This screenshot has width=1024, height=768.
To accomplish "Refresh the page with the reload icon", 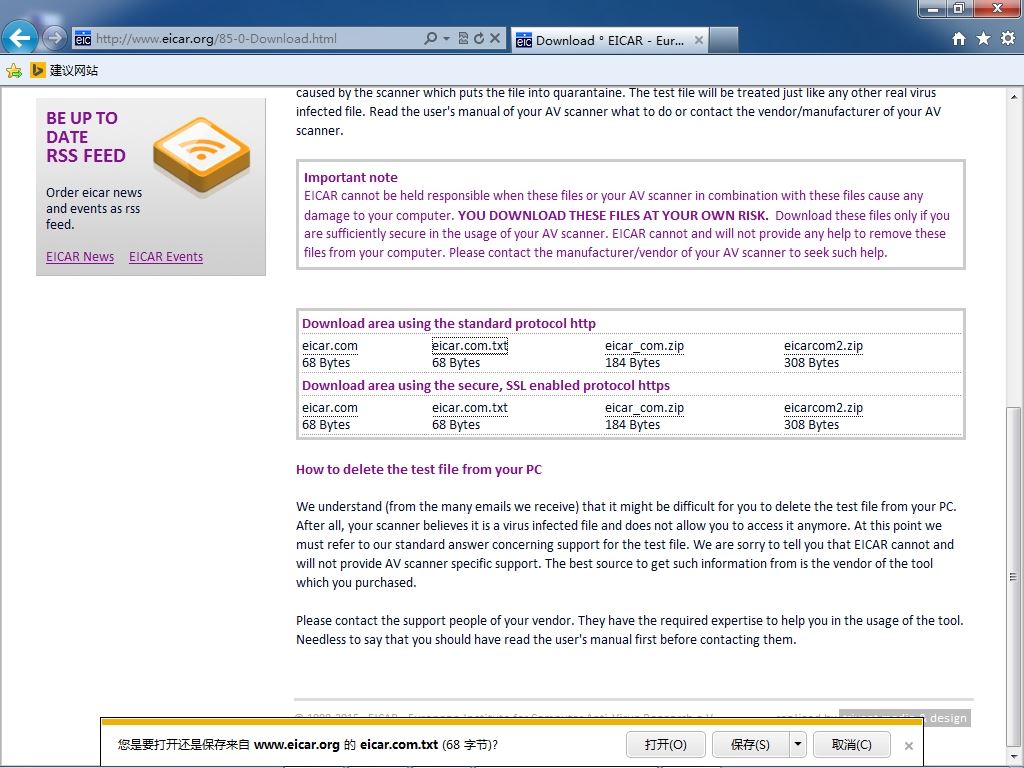I will (479, 39).
